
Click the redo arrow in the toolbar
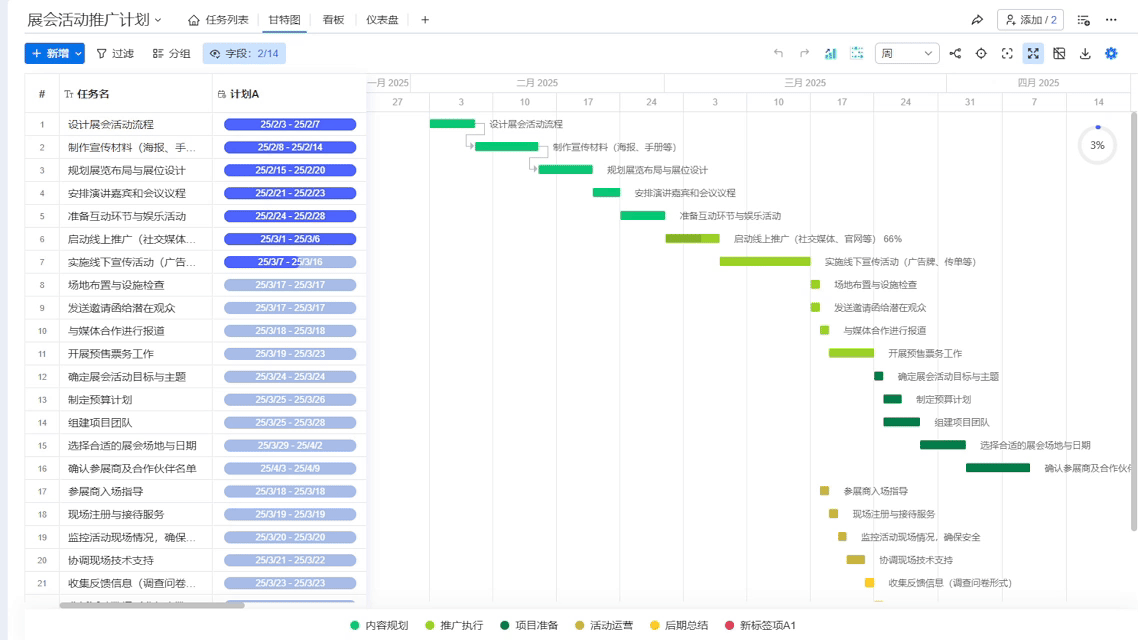pos(804,53)
